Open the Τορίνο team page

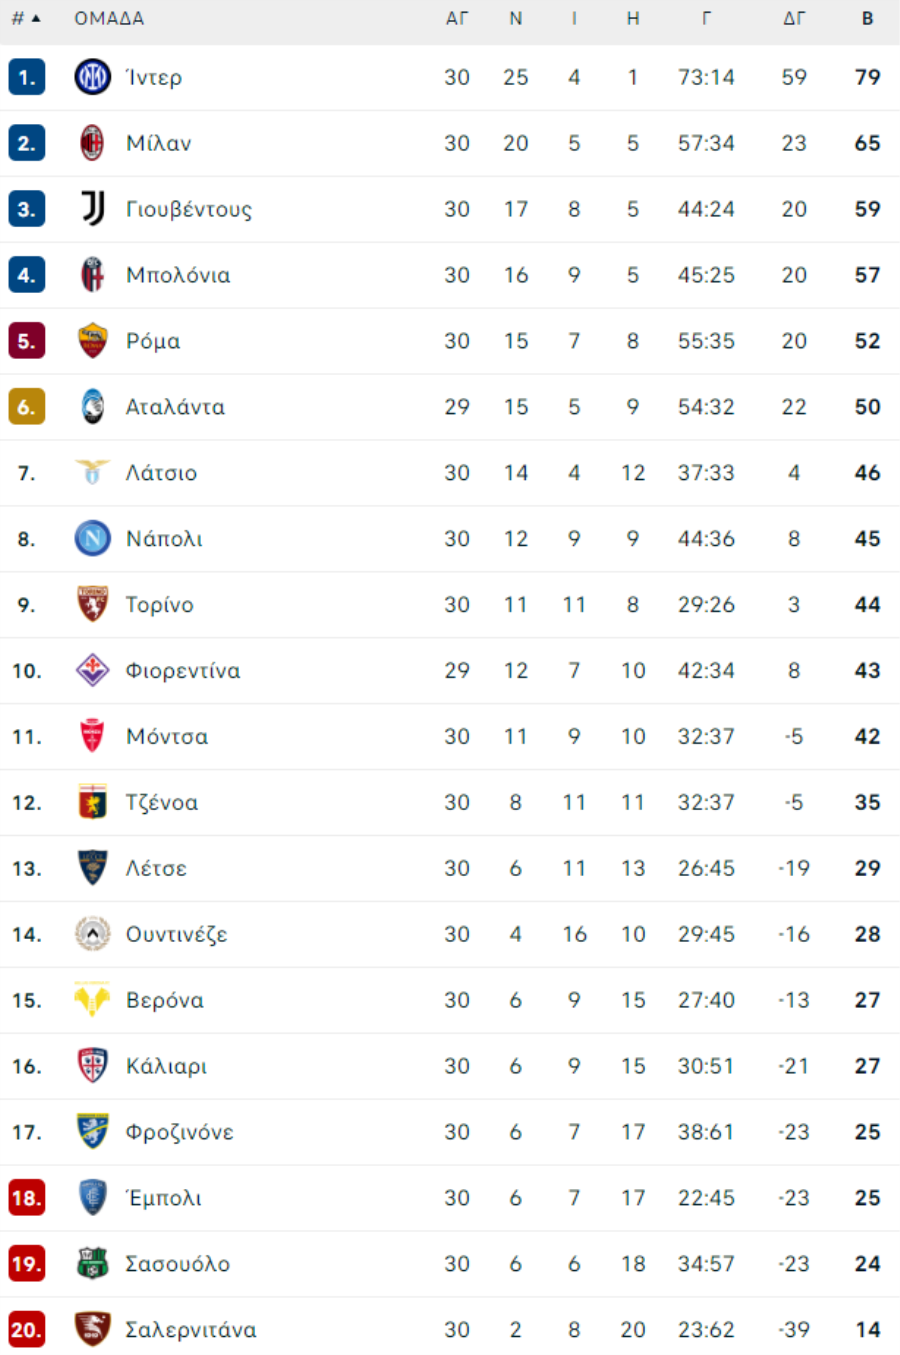click(x=160, y=605)
